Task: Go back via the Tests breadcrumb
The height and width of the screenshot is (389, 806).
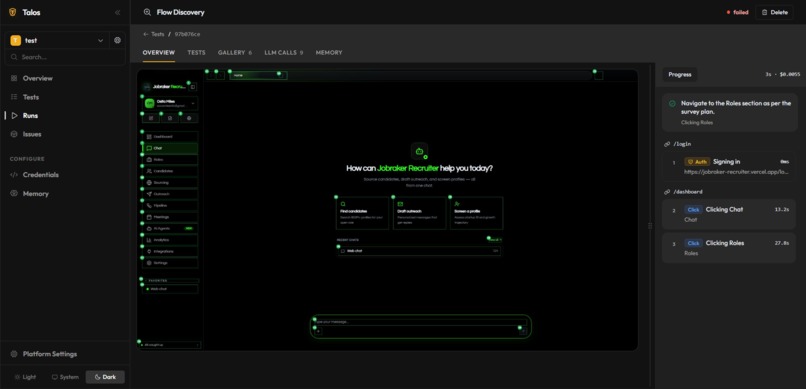Action: tap(154, 34)
